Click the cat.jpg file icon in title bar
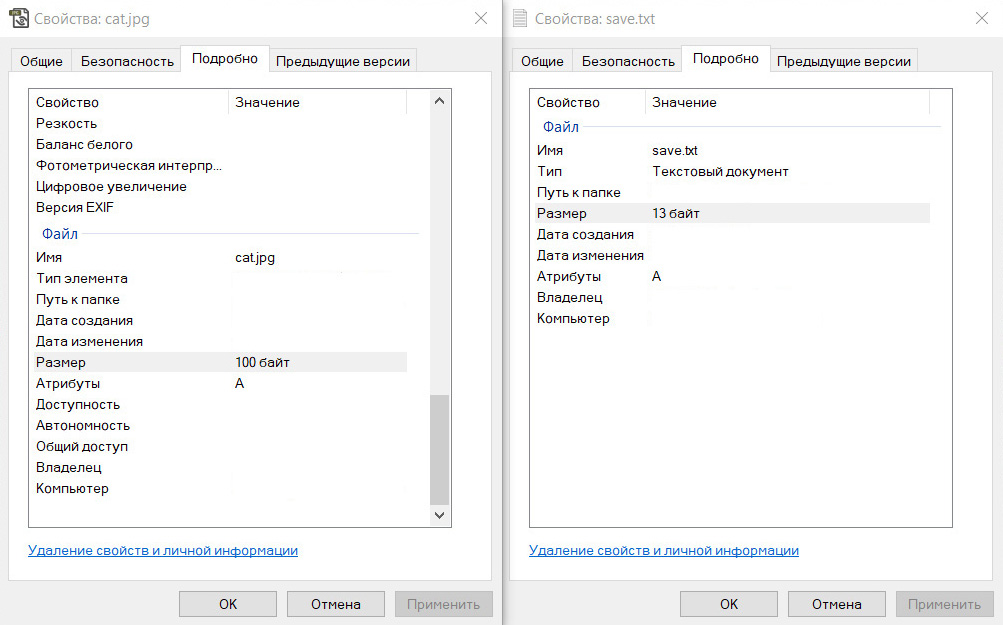The image size is (1003, 625). click(19, 19)
